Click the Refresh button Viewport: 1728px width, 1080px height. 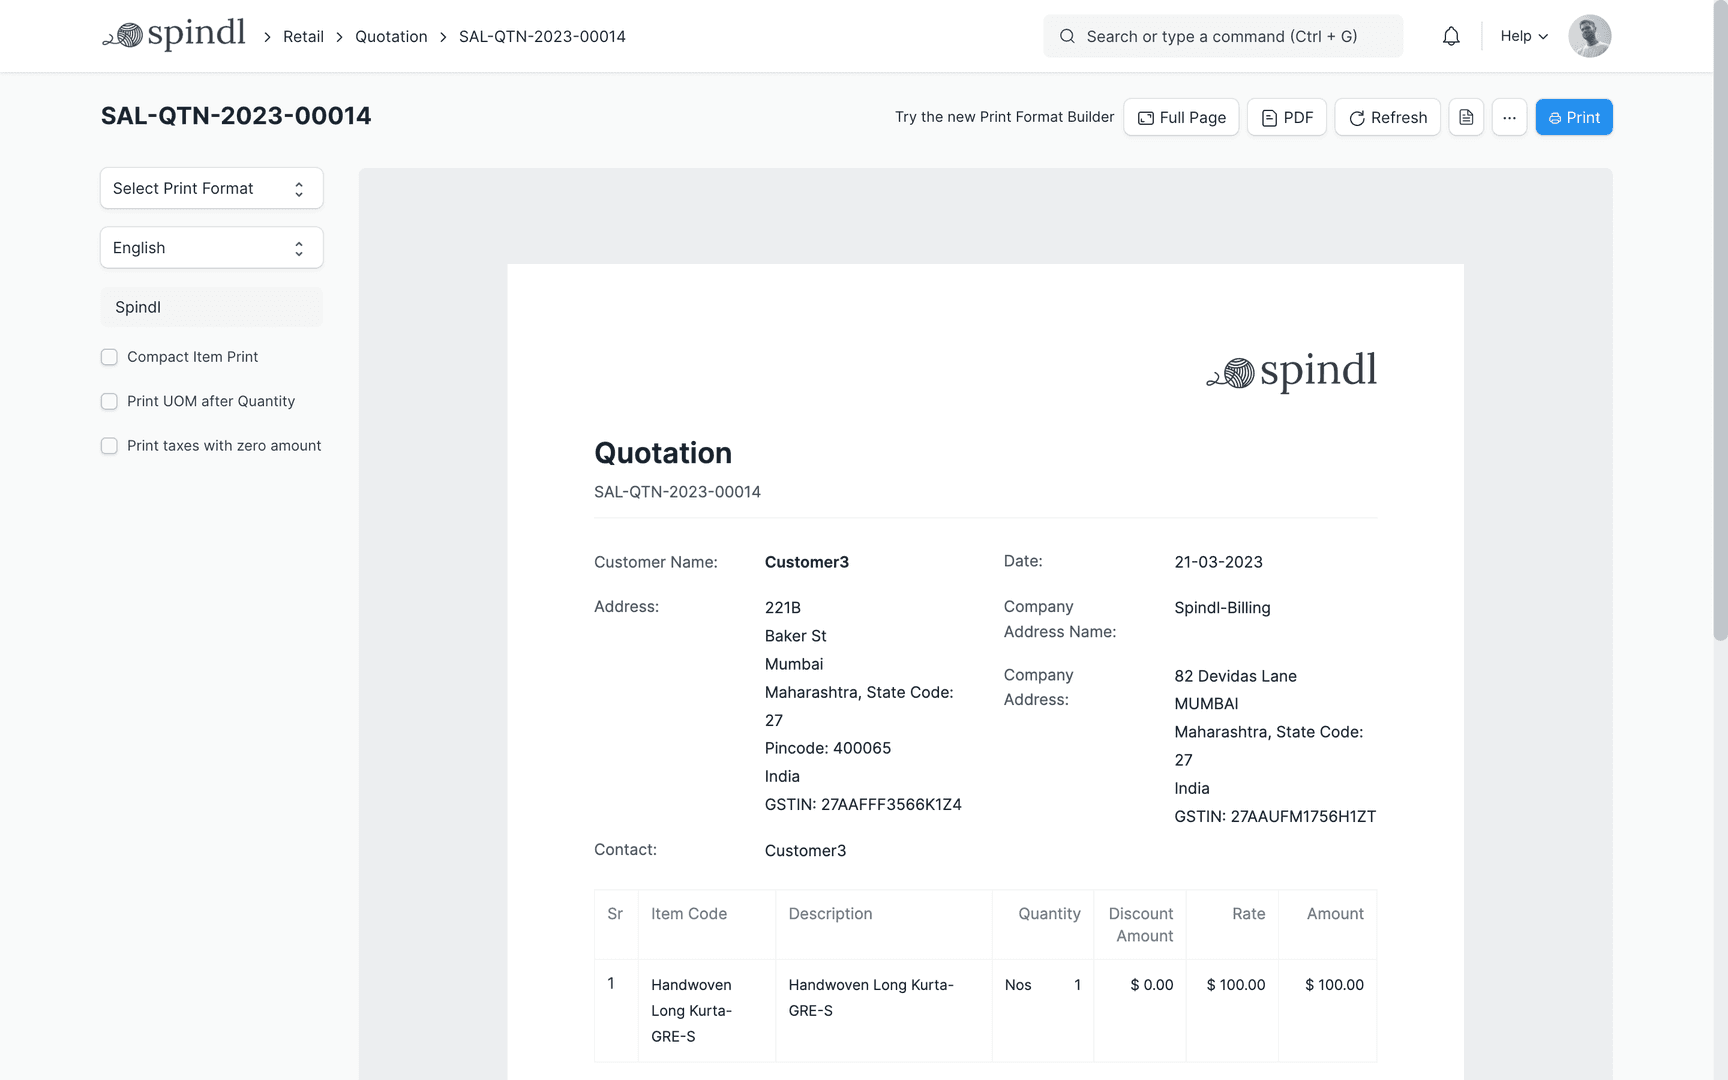click(1387, 117)
